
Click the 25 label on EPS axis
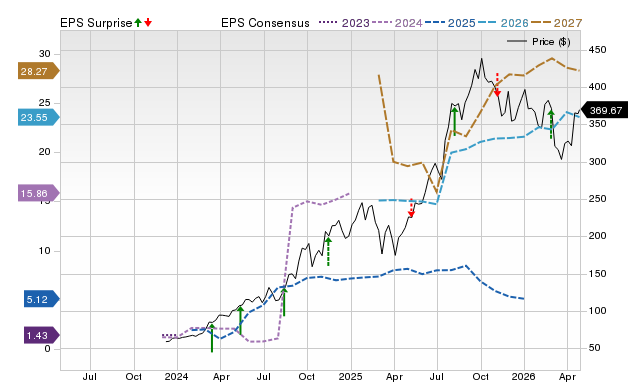pos(44,103)
